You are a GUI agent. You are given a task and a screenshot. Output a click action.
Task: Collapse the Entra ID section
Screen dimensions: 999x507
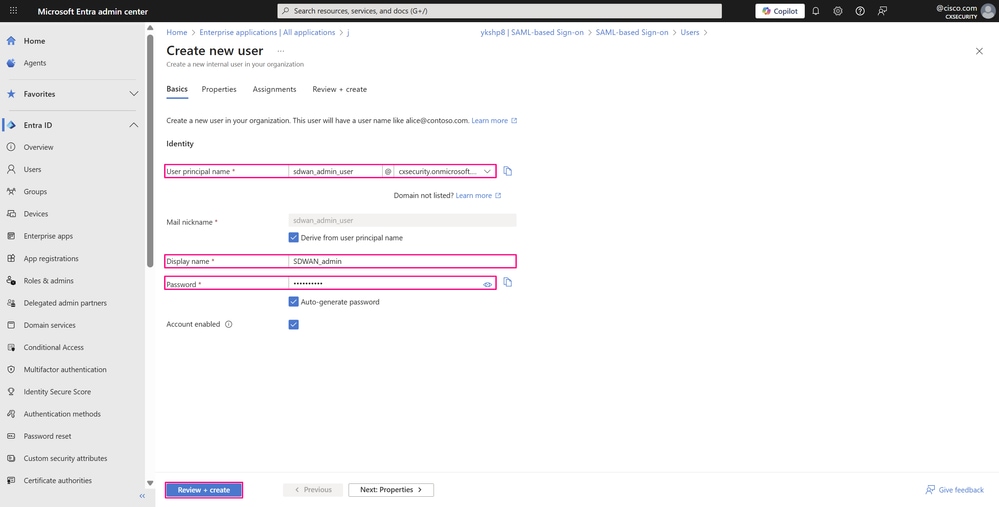coord(134,125)
